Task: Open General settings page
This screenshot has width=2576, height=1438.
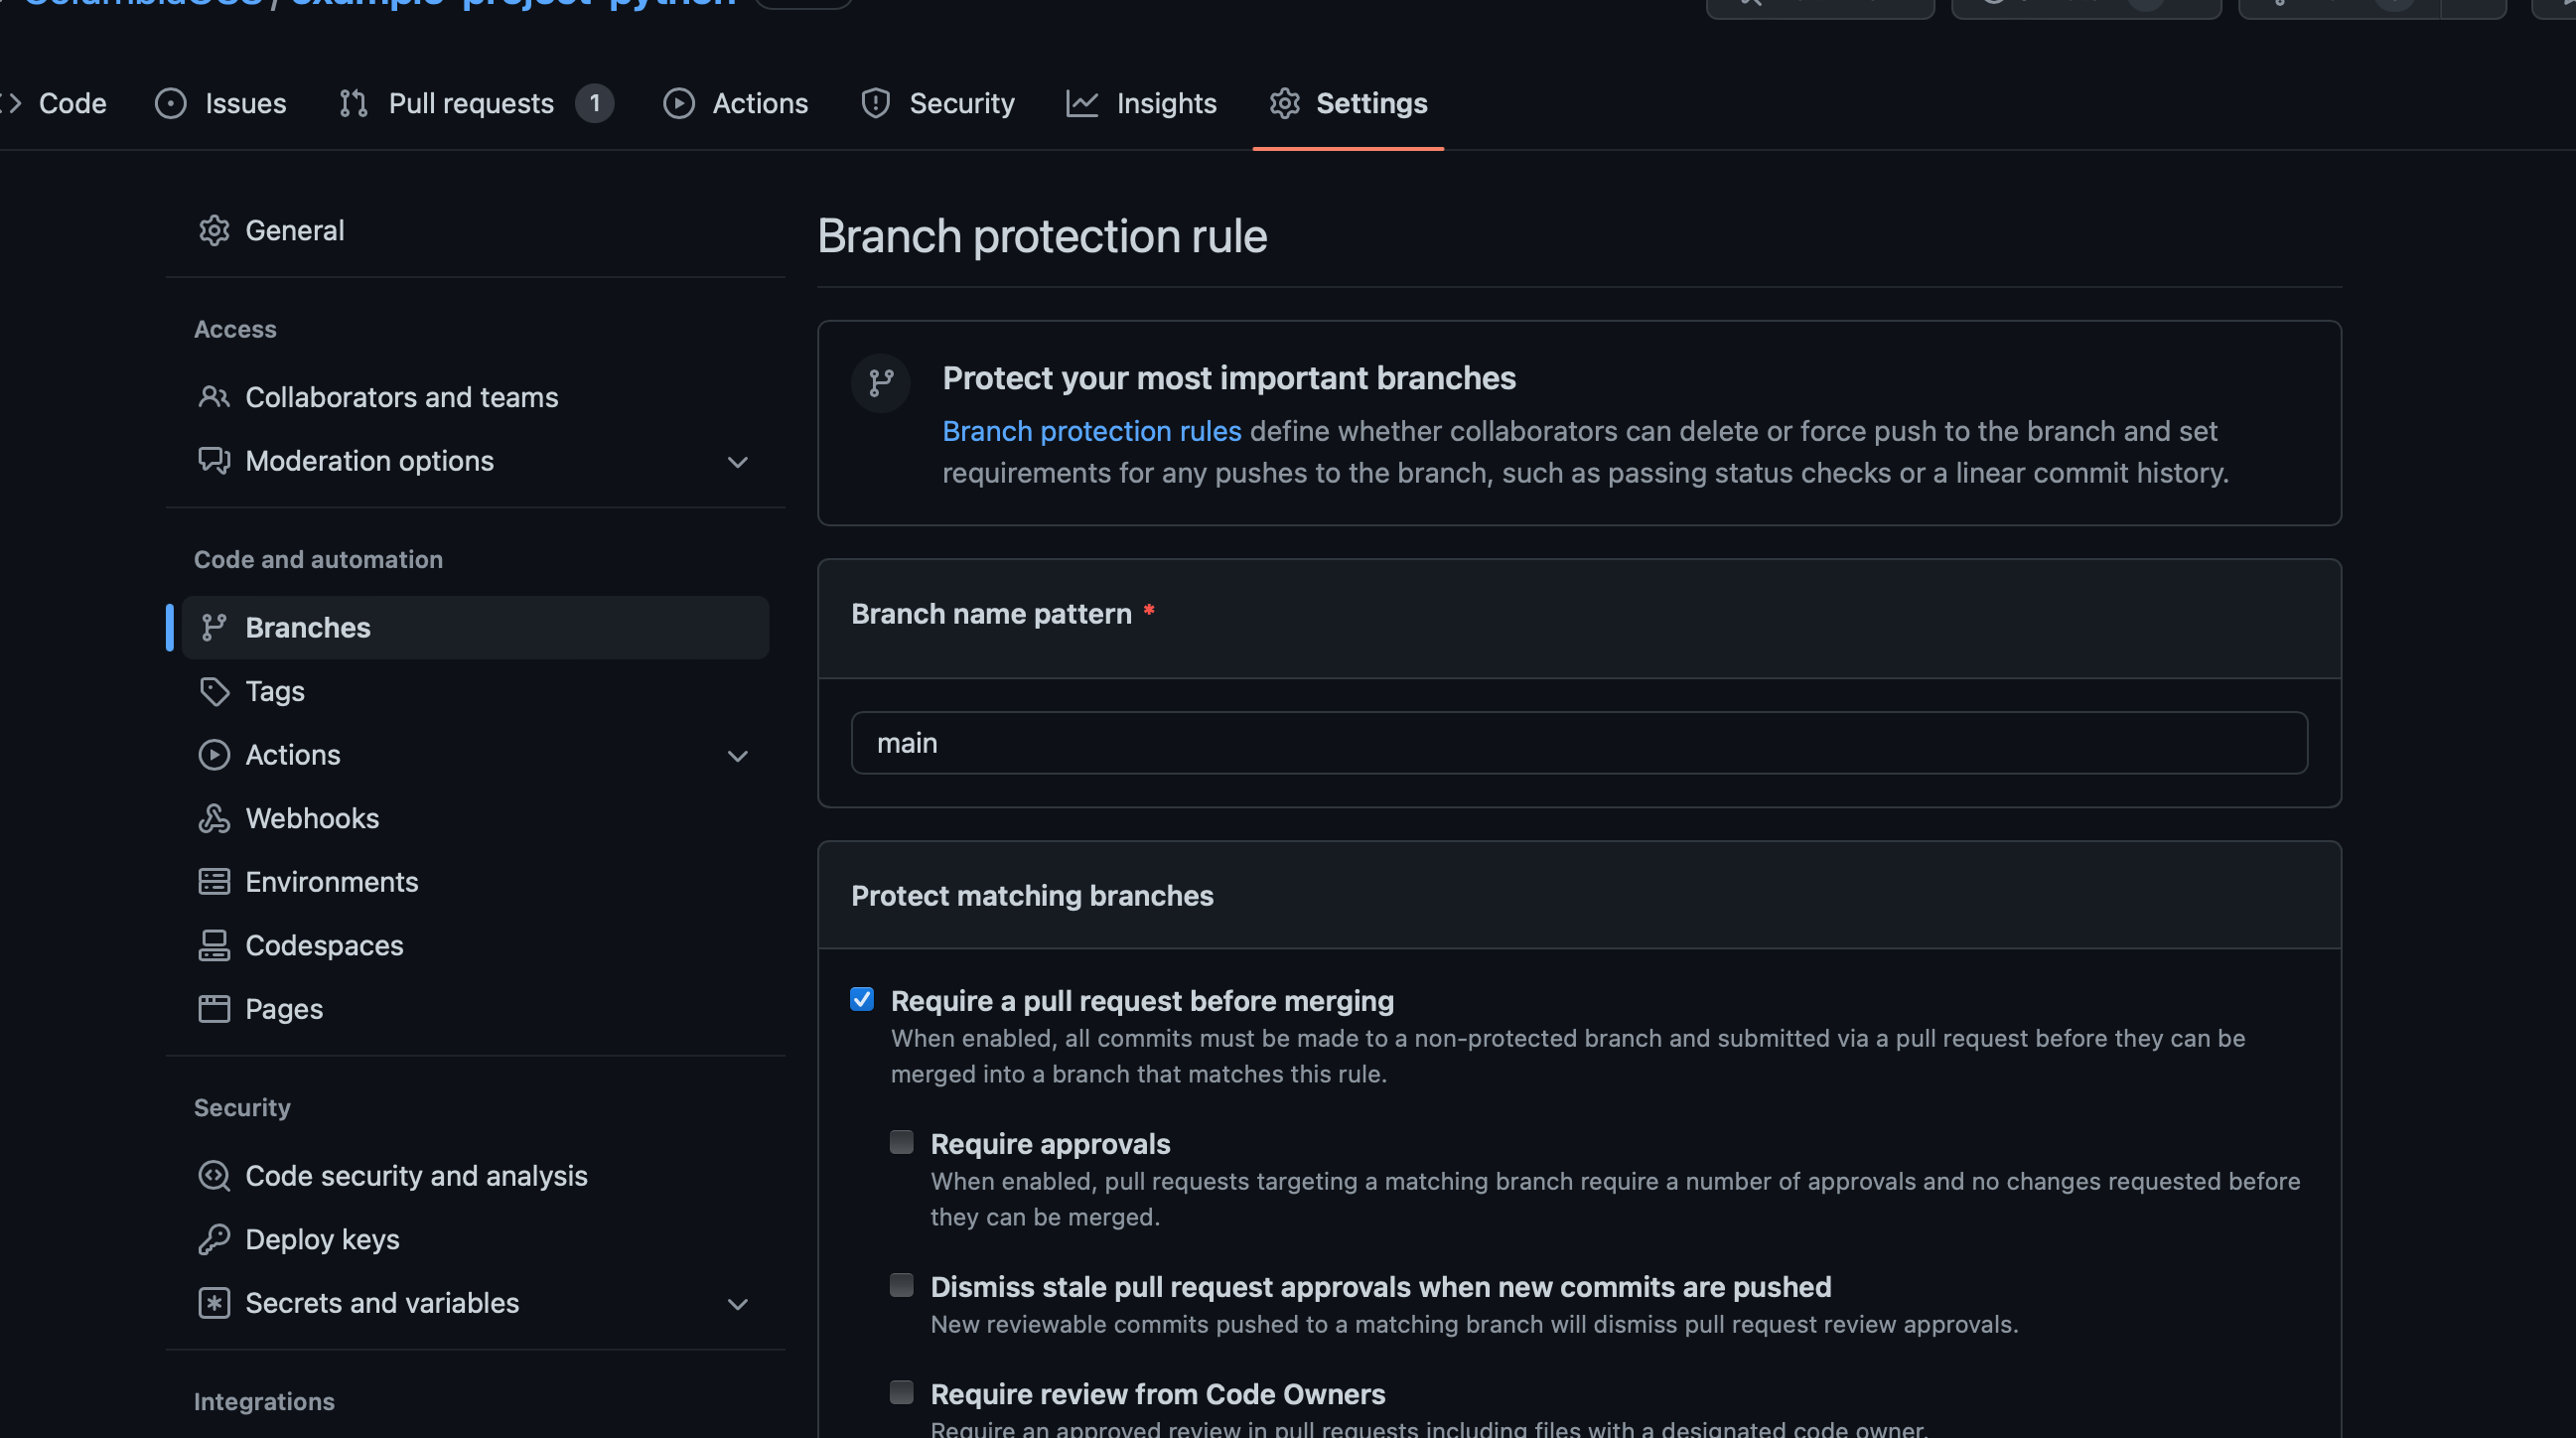Action: 475,230
